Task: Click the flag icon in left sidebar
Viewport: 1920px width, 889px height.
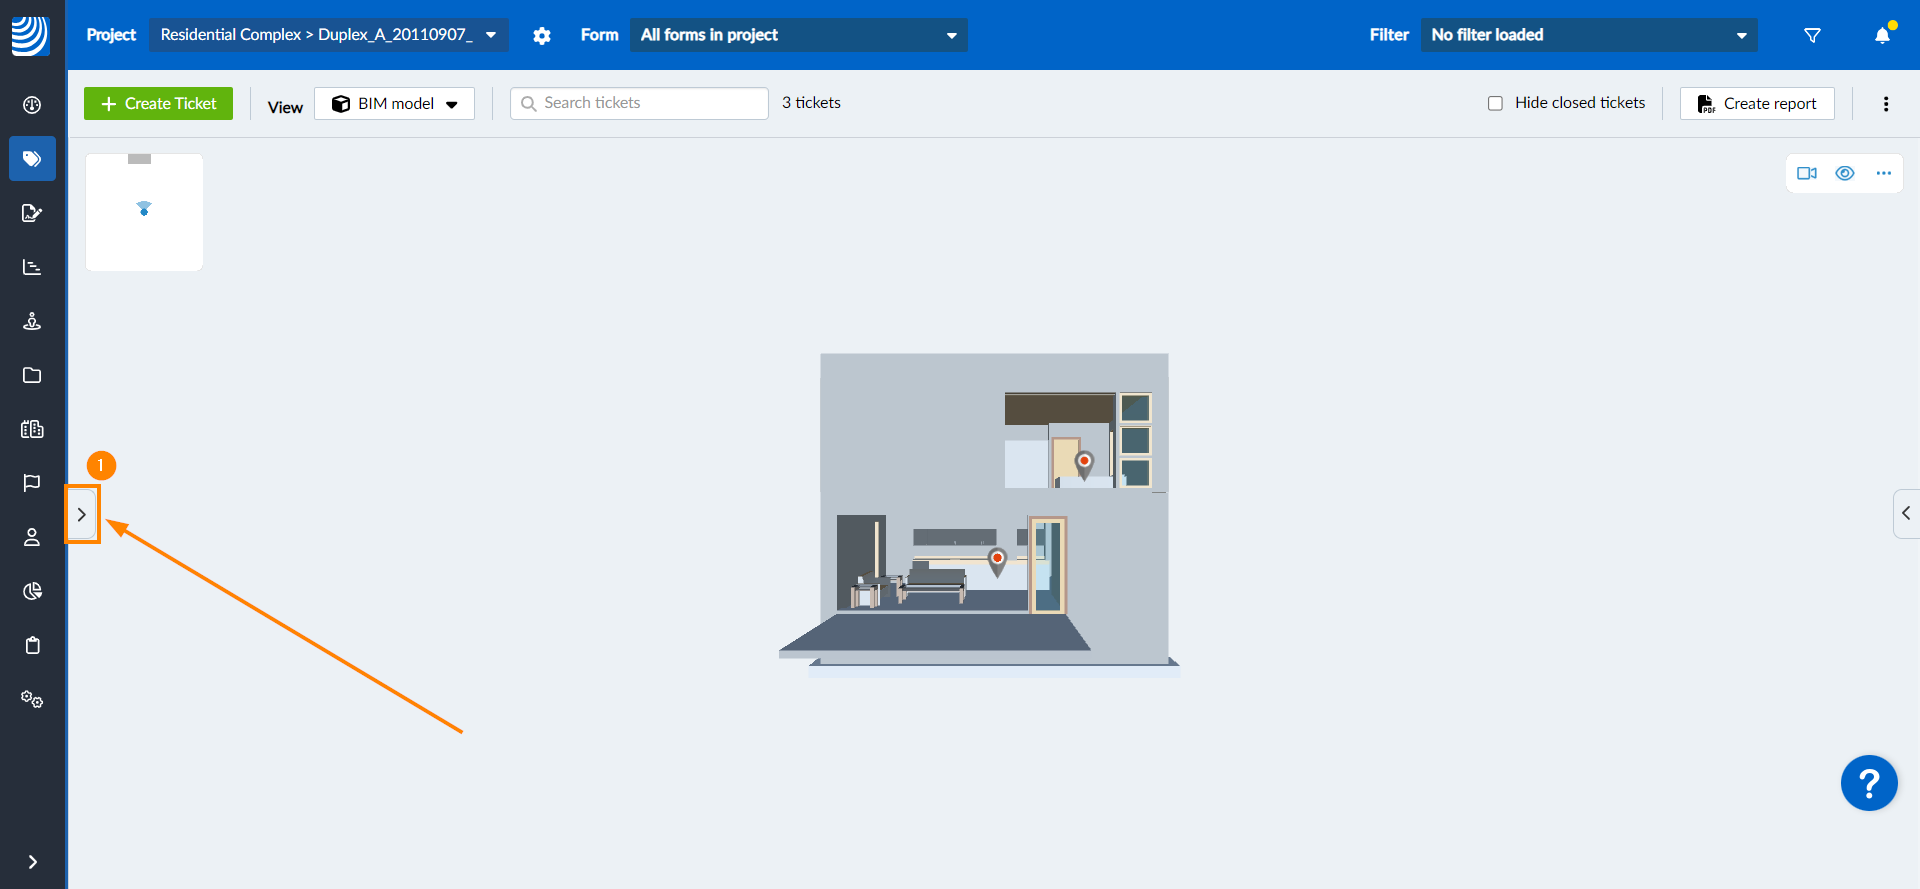Action: pyautogui.click(x=32, y=483)
